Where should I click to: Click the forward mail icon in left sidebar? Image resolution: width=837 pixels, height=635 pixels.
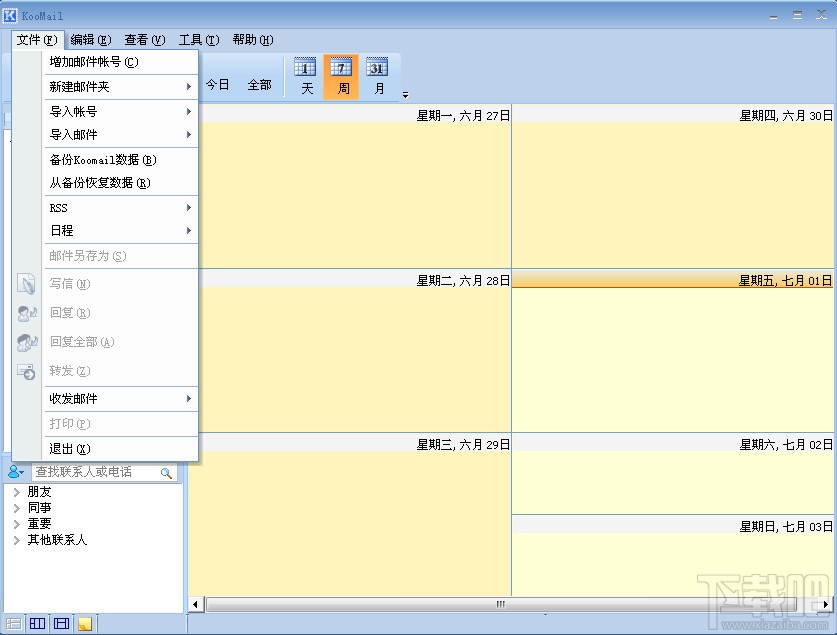pyautogui.click(x=27, y=372)
